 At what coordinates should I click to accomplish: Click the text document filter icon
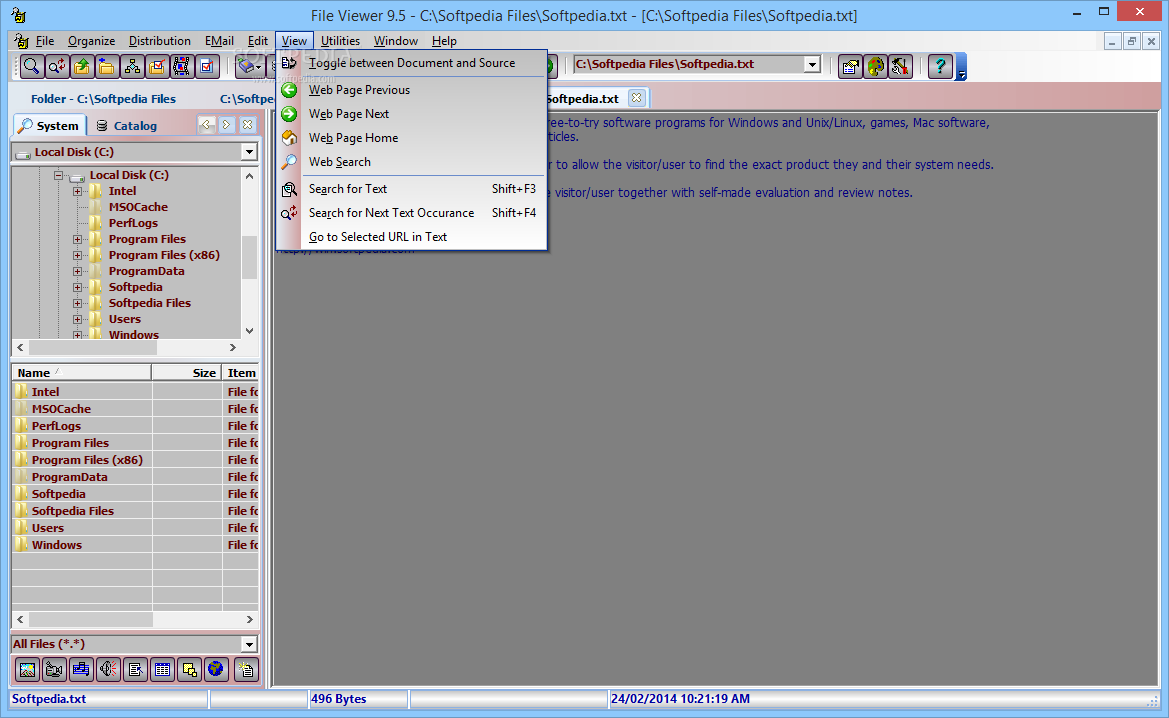135,670
